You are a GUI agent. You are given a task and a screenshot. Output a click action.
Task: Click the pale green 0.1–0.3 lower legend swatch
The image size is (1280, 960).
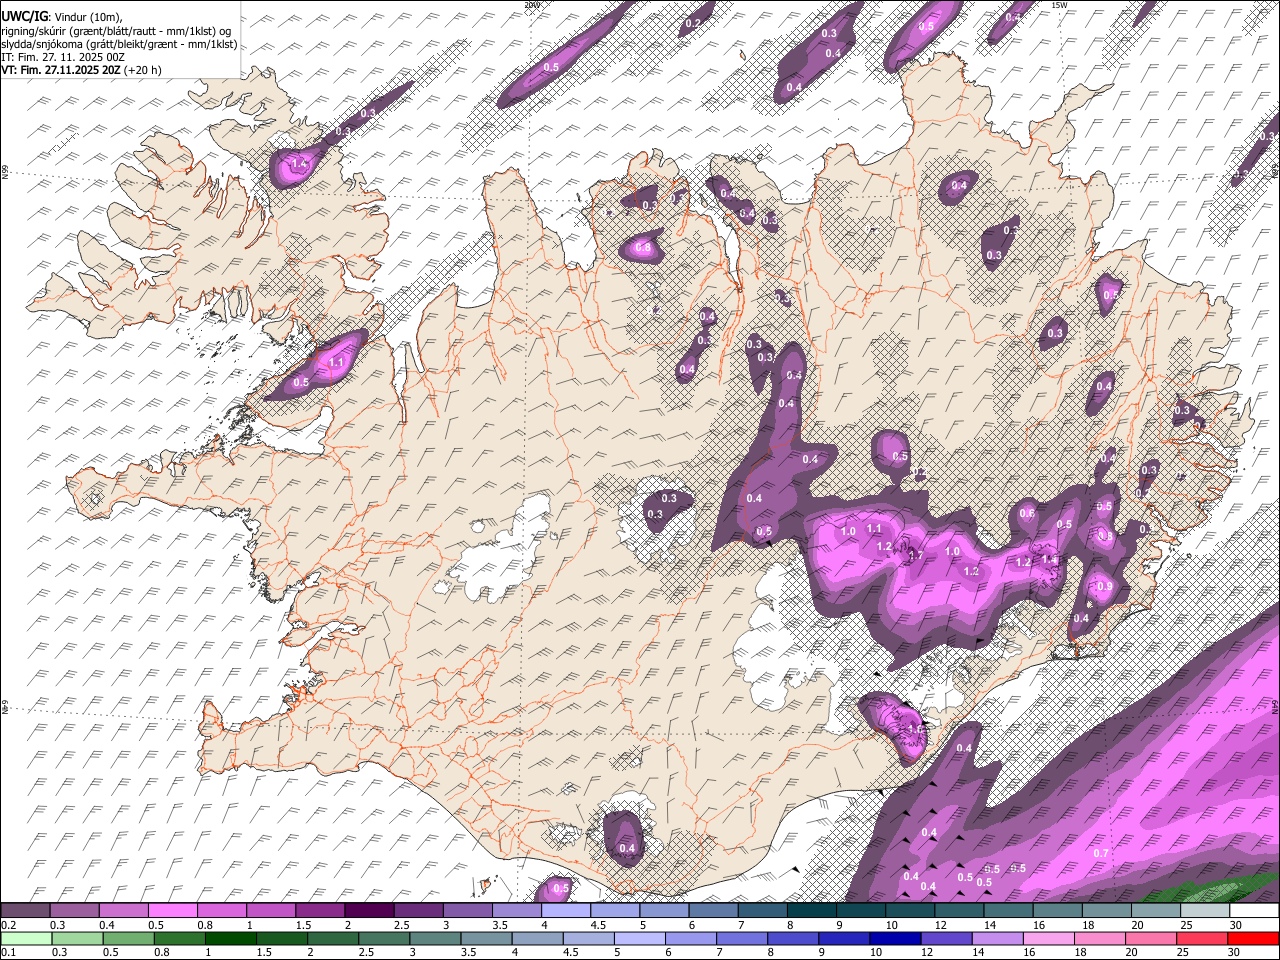[x=26, y=938]
